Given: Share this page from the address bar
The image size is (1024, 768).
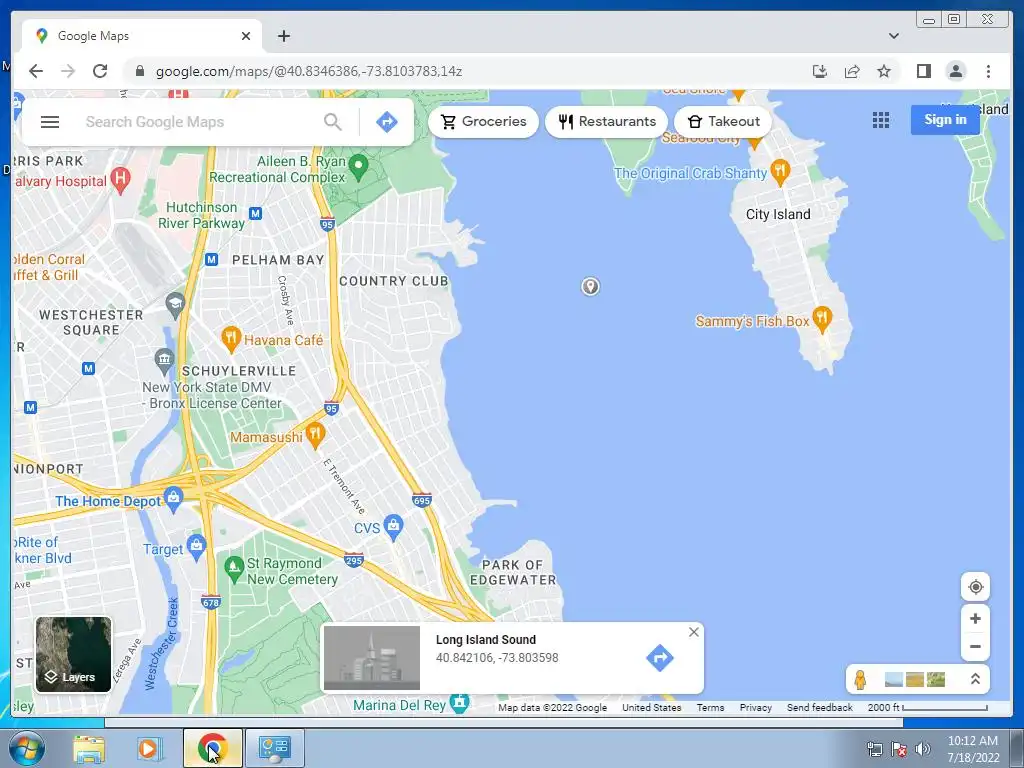Looking at the screenshot, I should (852, 71).
